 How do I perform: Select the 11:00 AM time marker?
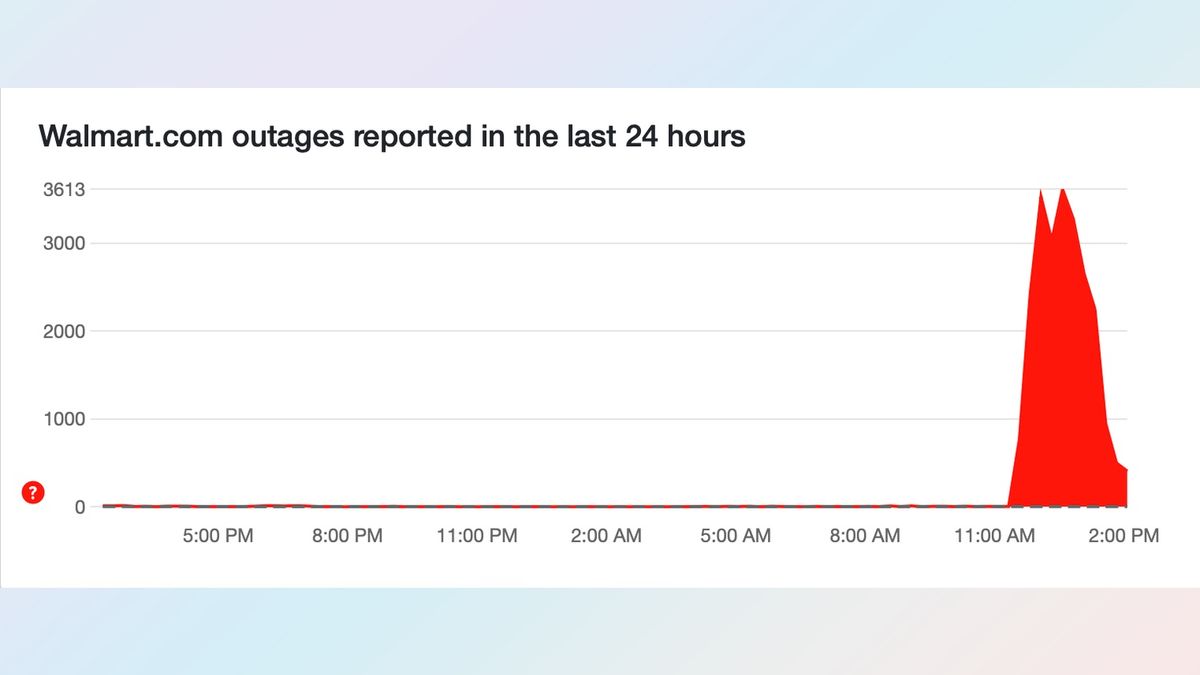pyautogui.click(x=994, y=536)
